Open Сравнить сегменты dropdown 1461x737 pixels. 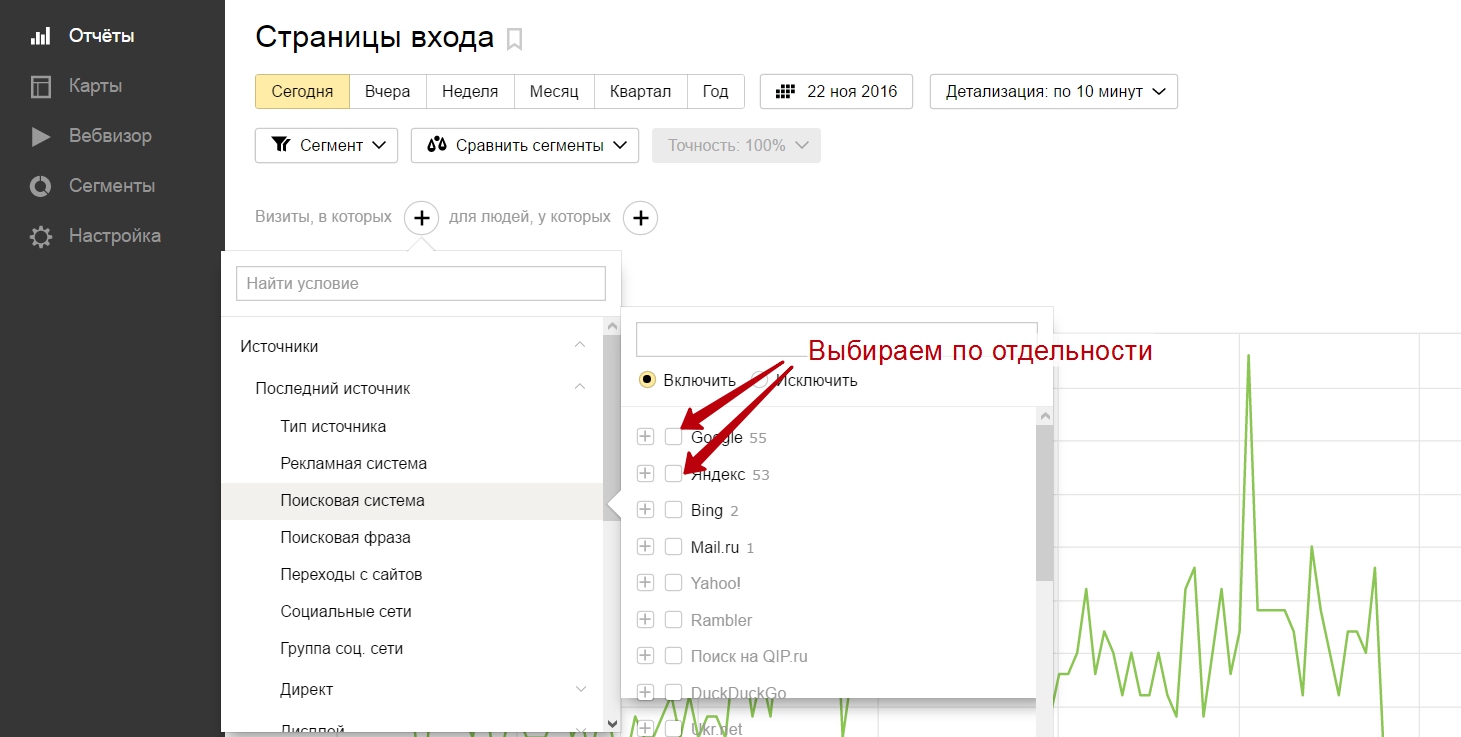pos(524,145)
